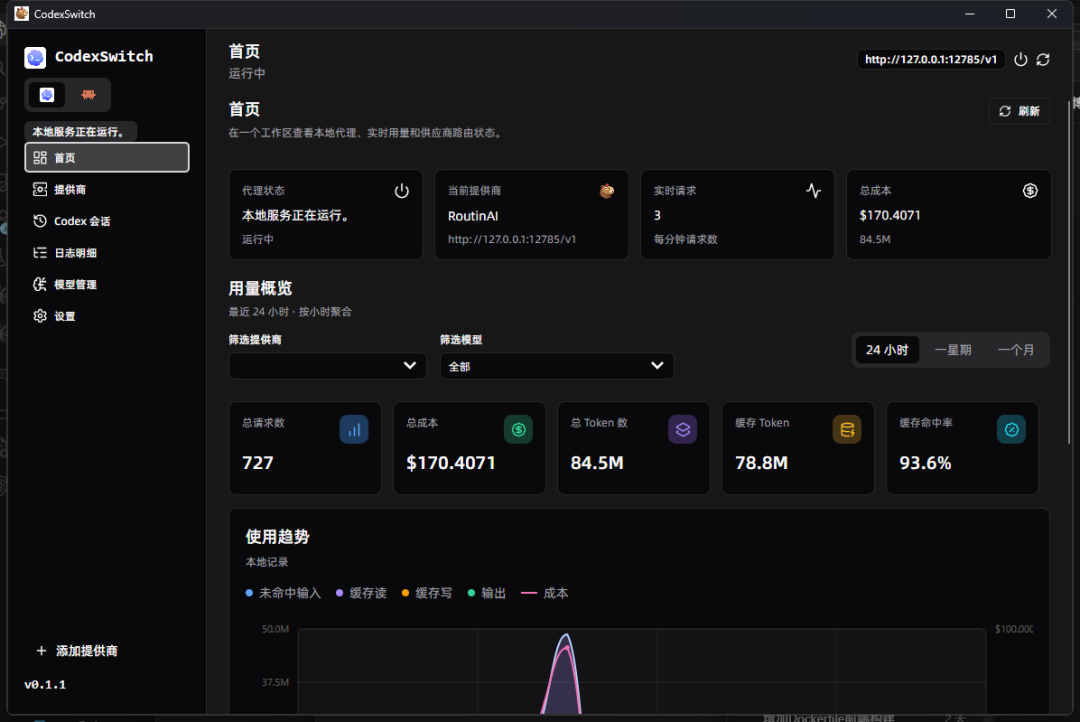Click the 93.6% cache hit rate value

pyautogui.click(x=925, y=463)
